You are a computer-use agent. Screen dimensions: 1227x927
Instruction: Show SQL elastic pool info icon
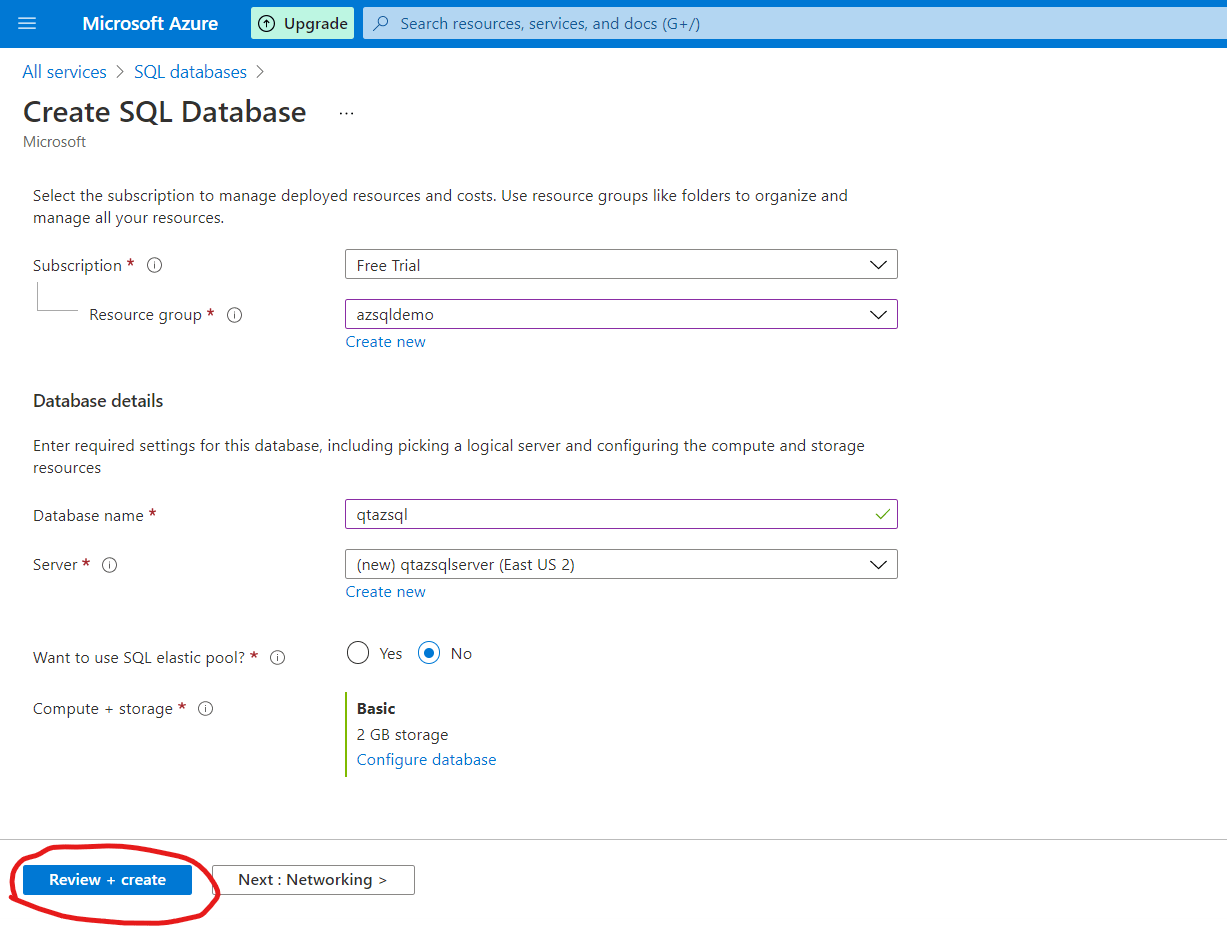[278, 657]
